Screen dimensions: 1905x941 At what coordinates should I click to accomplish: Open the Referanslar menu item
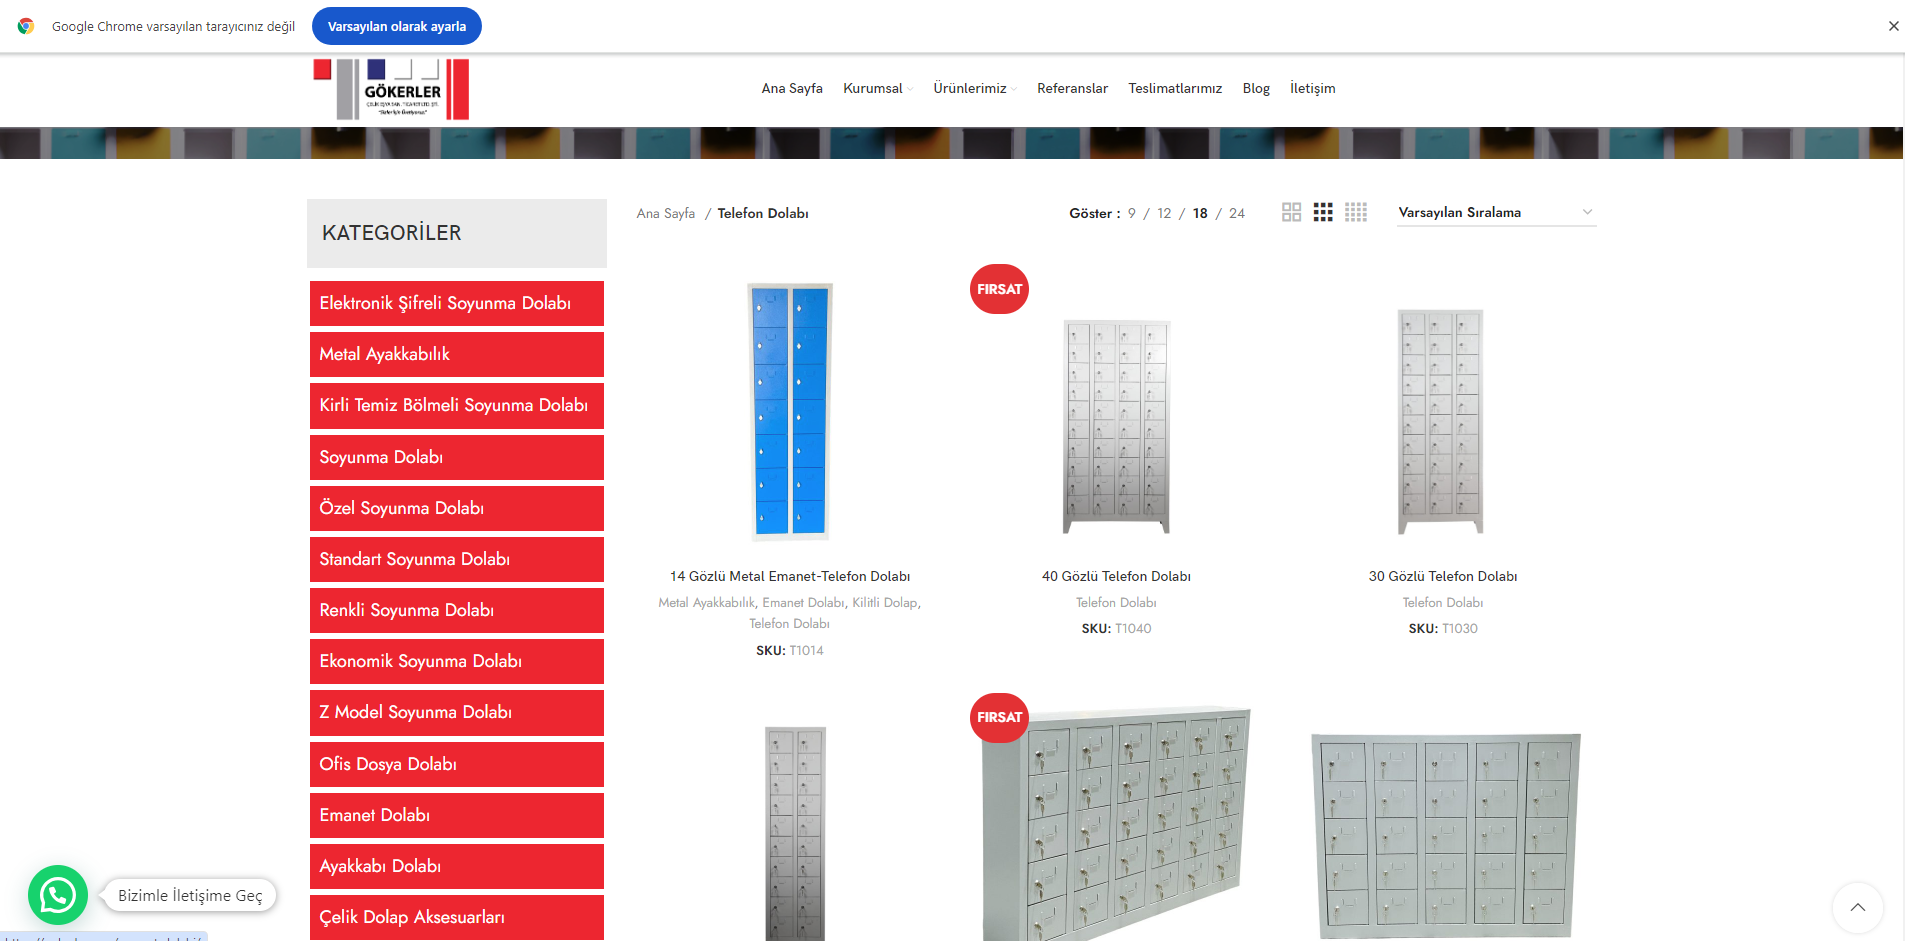click(1072, 88)
